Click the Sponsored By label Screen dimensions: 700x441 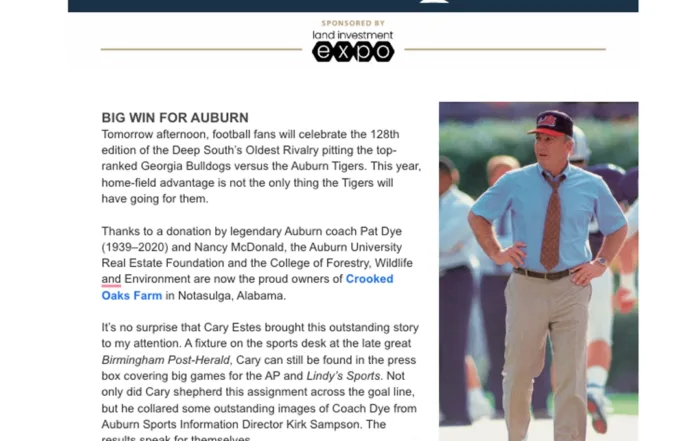[x=353, y=23]
